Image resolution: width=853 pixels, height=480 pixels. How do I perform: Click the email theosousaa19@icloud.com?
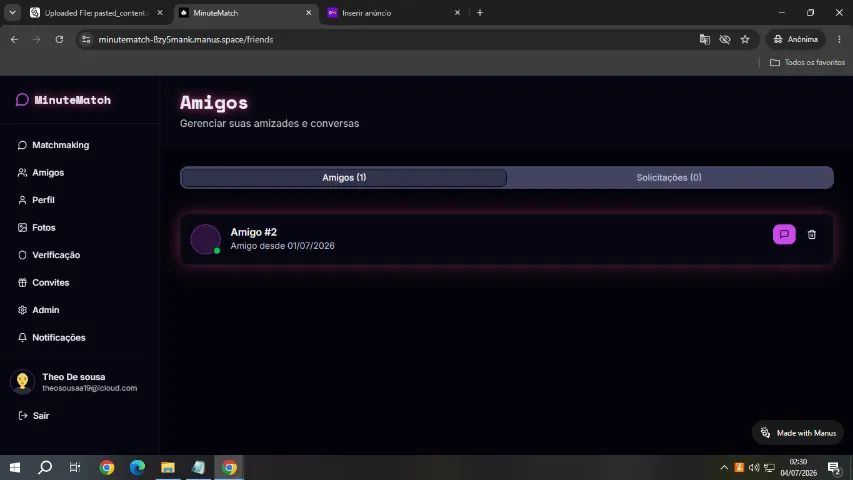pyautogui.click(x=90, y=388)
